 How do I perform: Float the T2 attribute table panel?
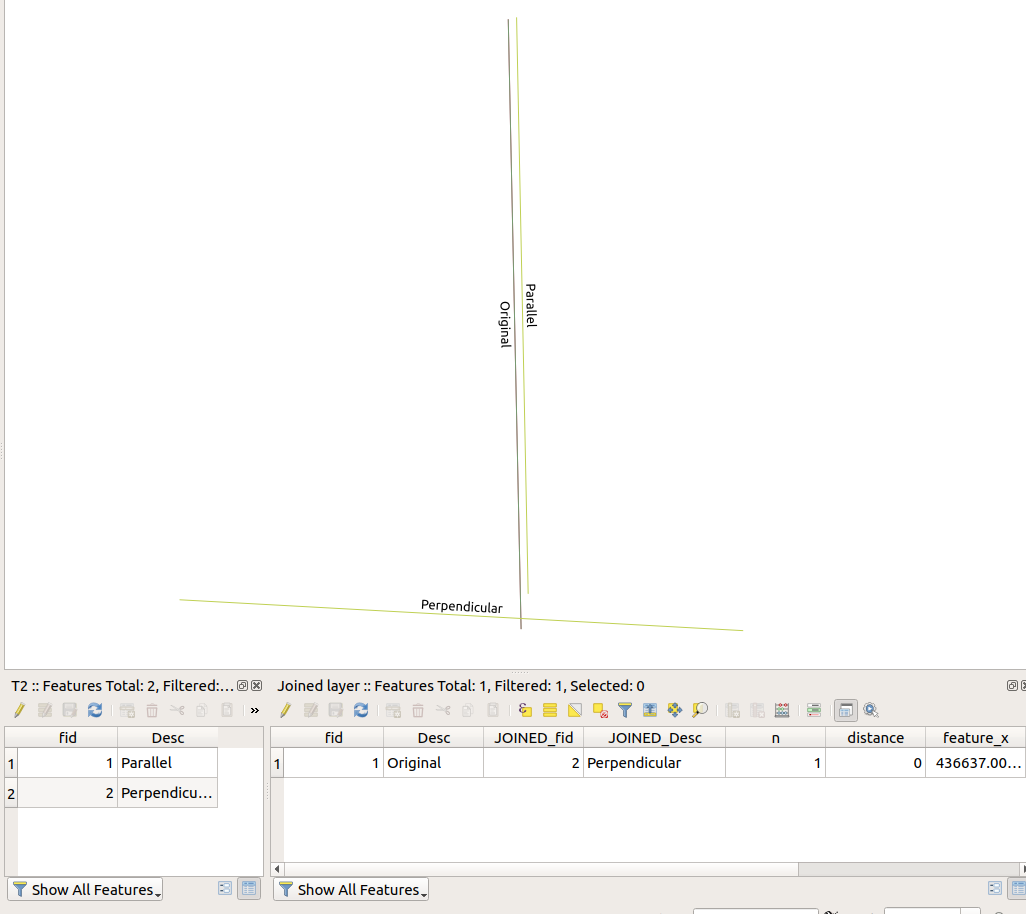point(242,686)
